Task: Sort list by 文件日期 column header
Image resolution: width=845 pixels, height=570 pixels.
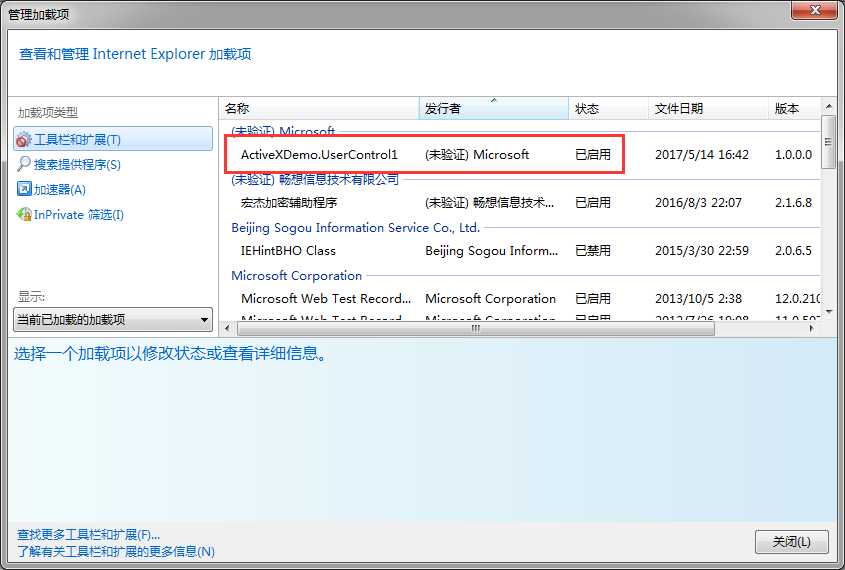Action: click(708, 108)
